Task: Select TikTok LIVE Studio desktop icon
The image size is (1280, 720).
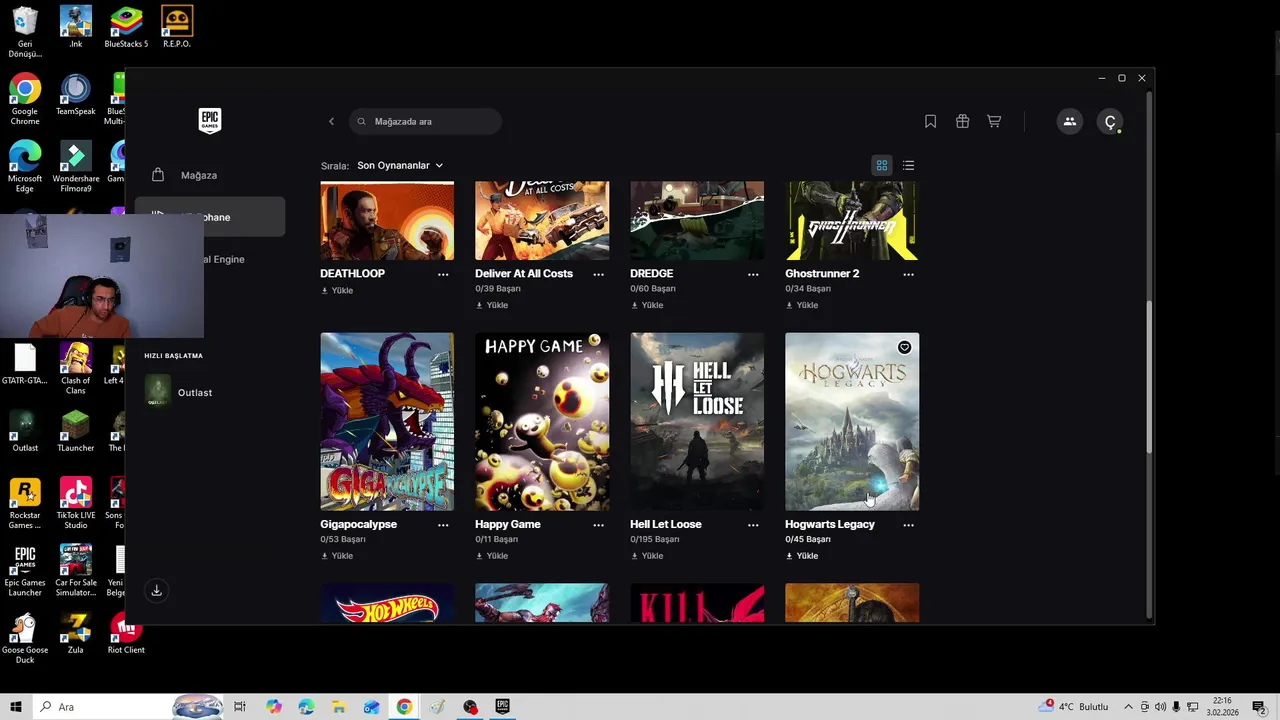Action: pyautogui.click(x=75, y=503)
